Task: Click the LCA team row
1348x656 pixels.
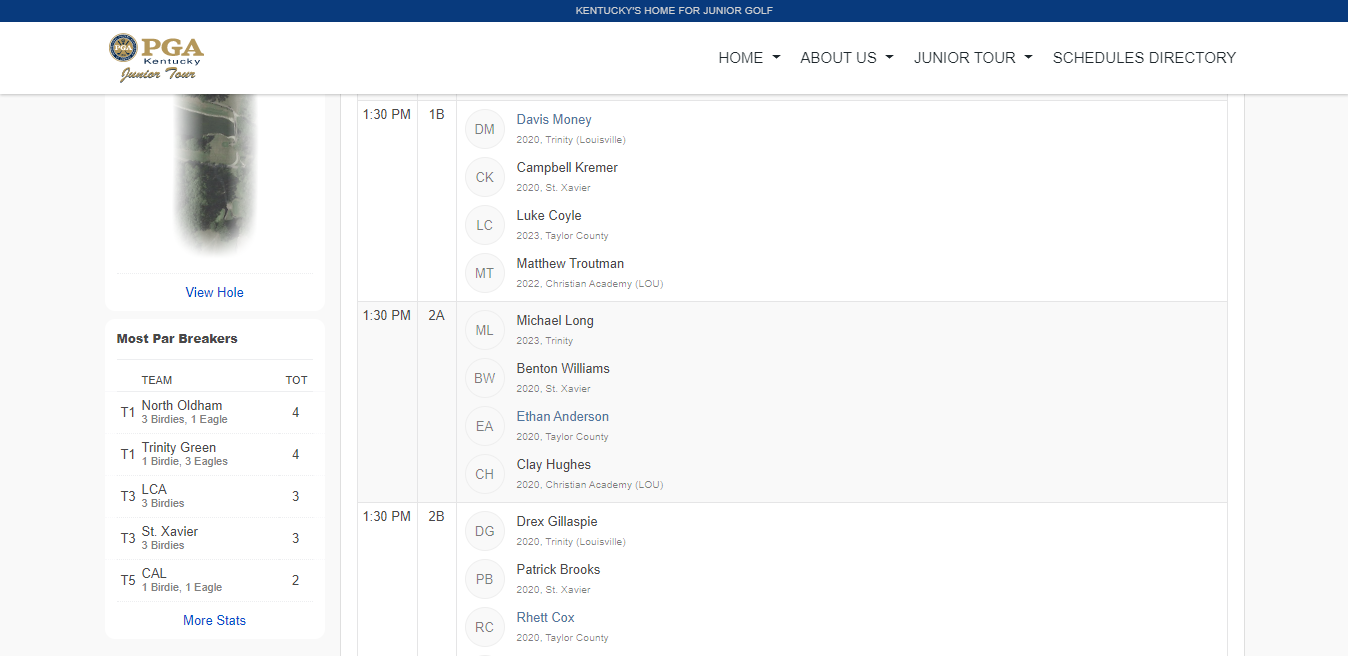Action: click(x=215, y=496)
